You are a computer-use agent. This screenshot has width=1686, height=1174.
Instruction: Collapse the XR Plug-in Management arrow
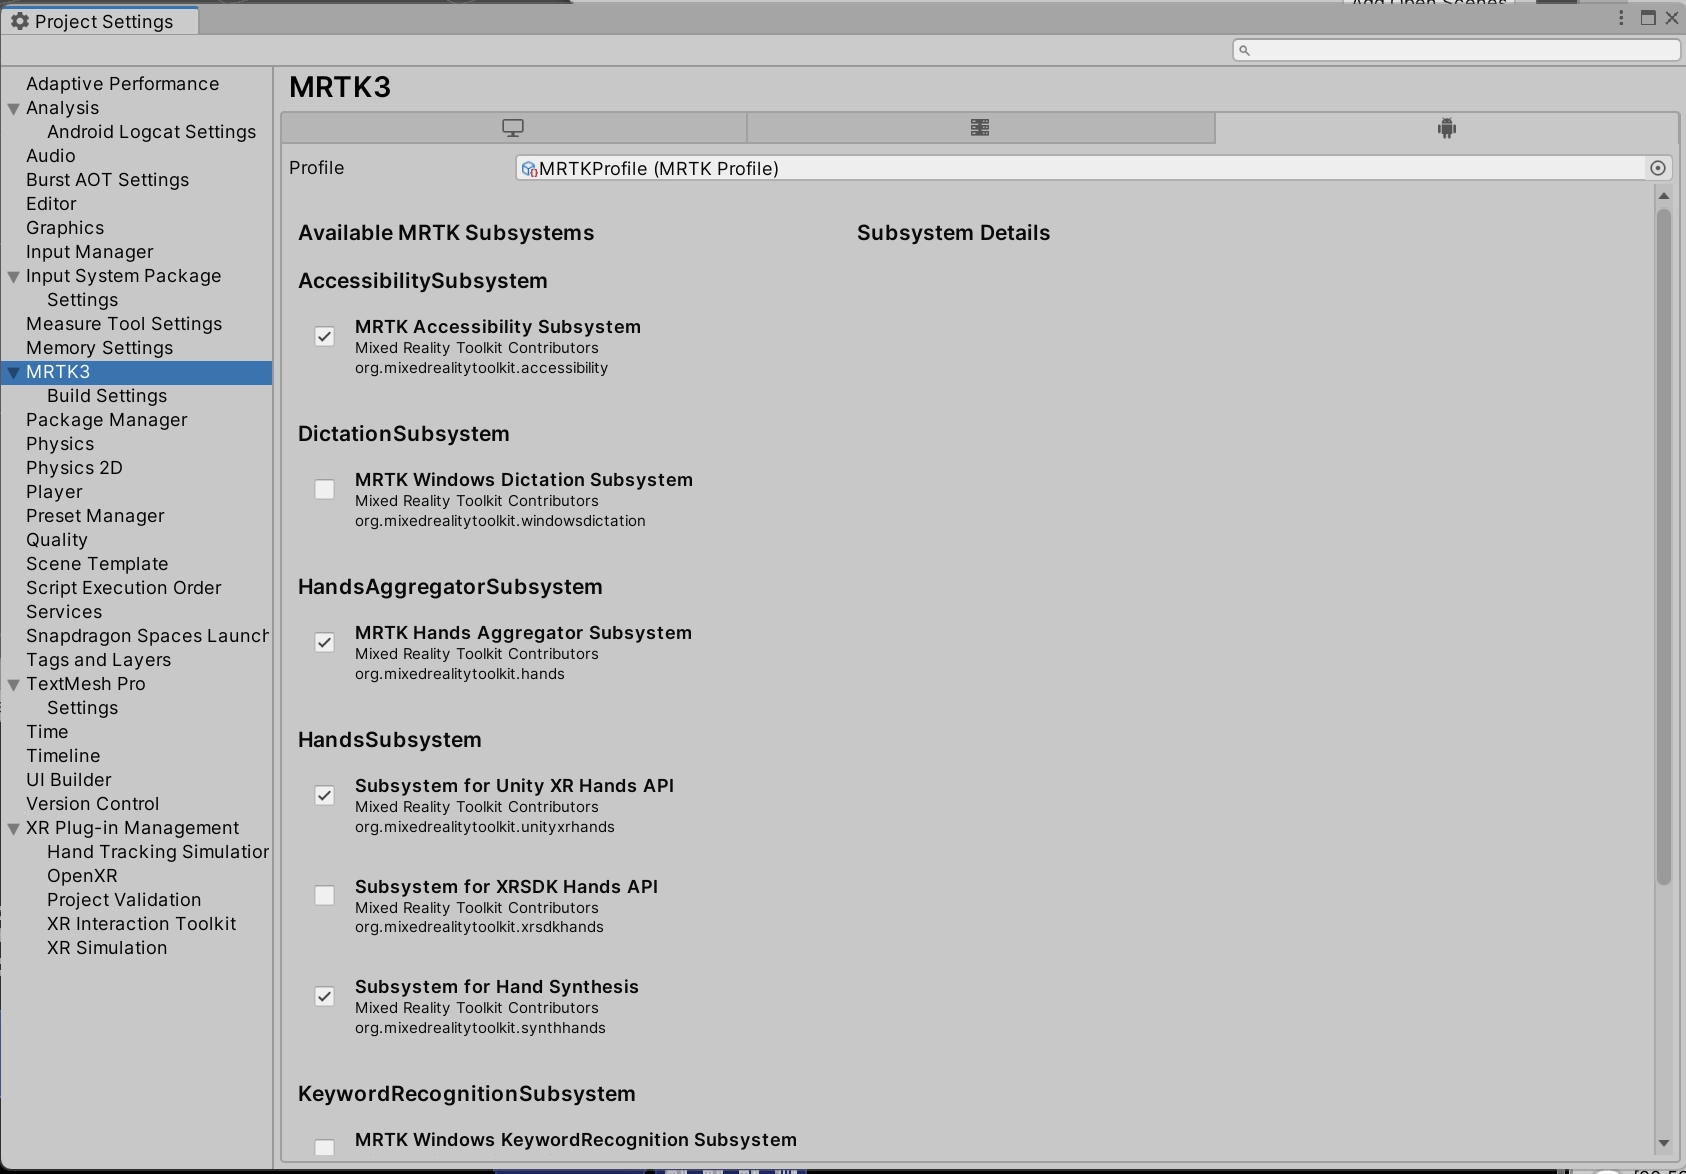coord(14,828)
